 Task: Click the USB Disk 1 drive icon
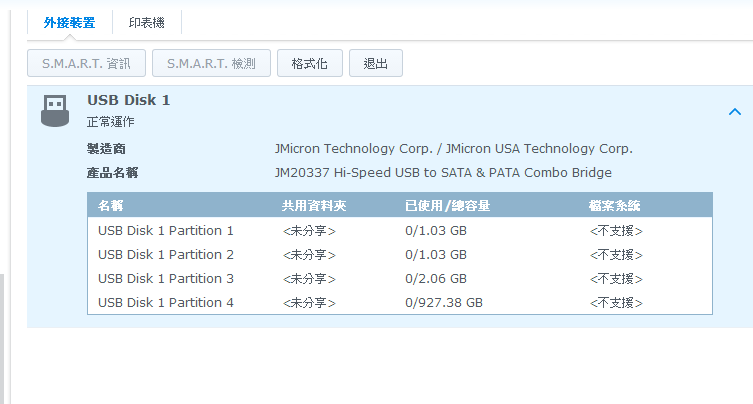[x=55, y=110]
